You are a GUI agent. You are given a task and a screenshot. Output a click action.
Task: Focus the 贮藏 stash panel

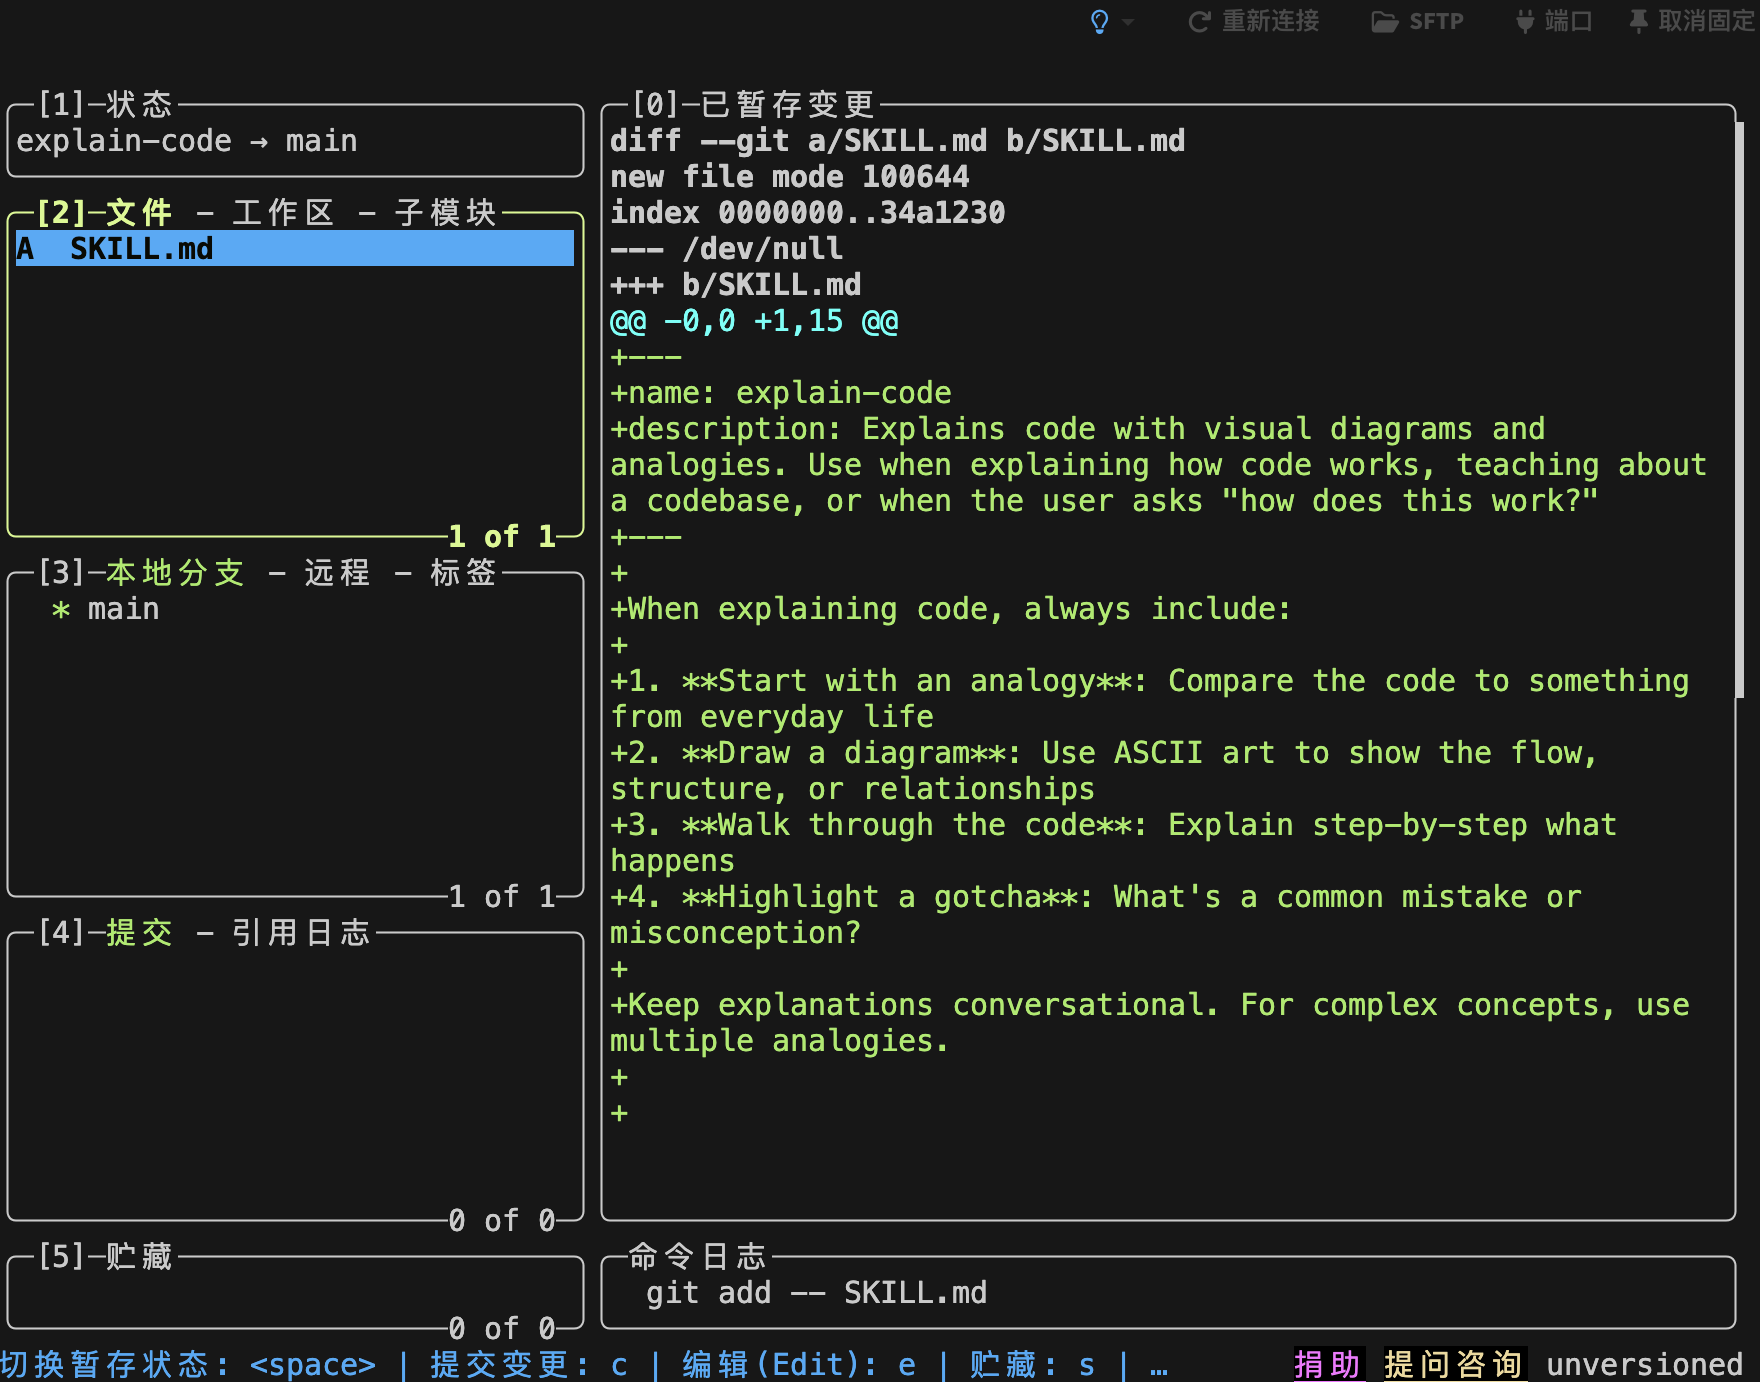tap(294, 1292)
